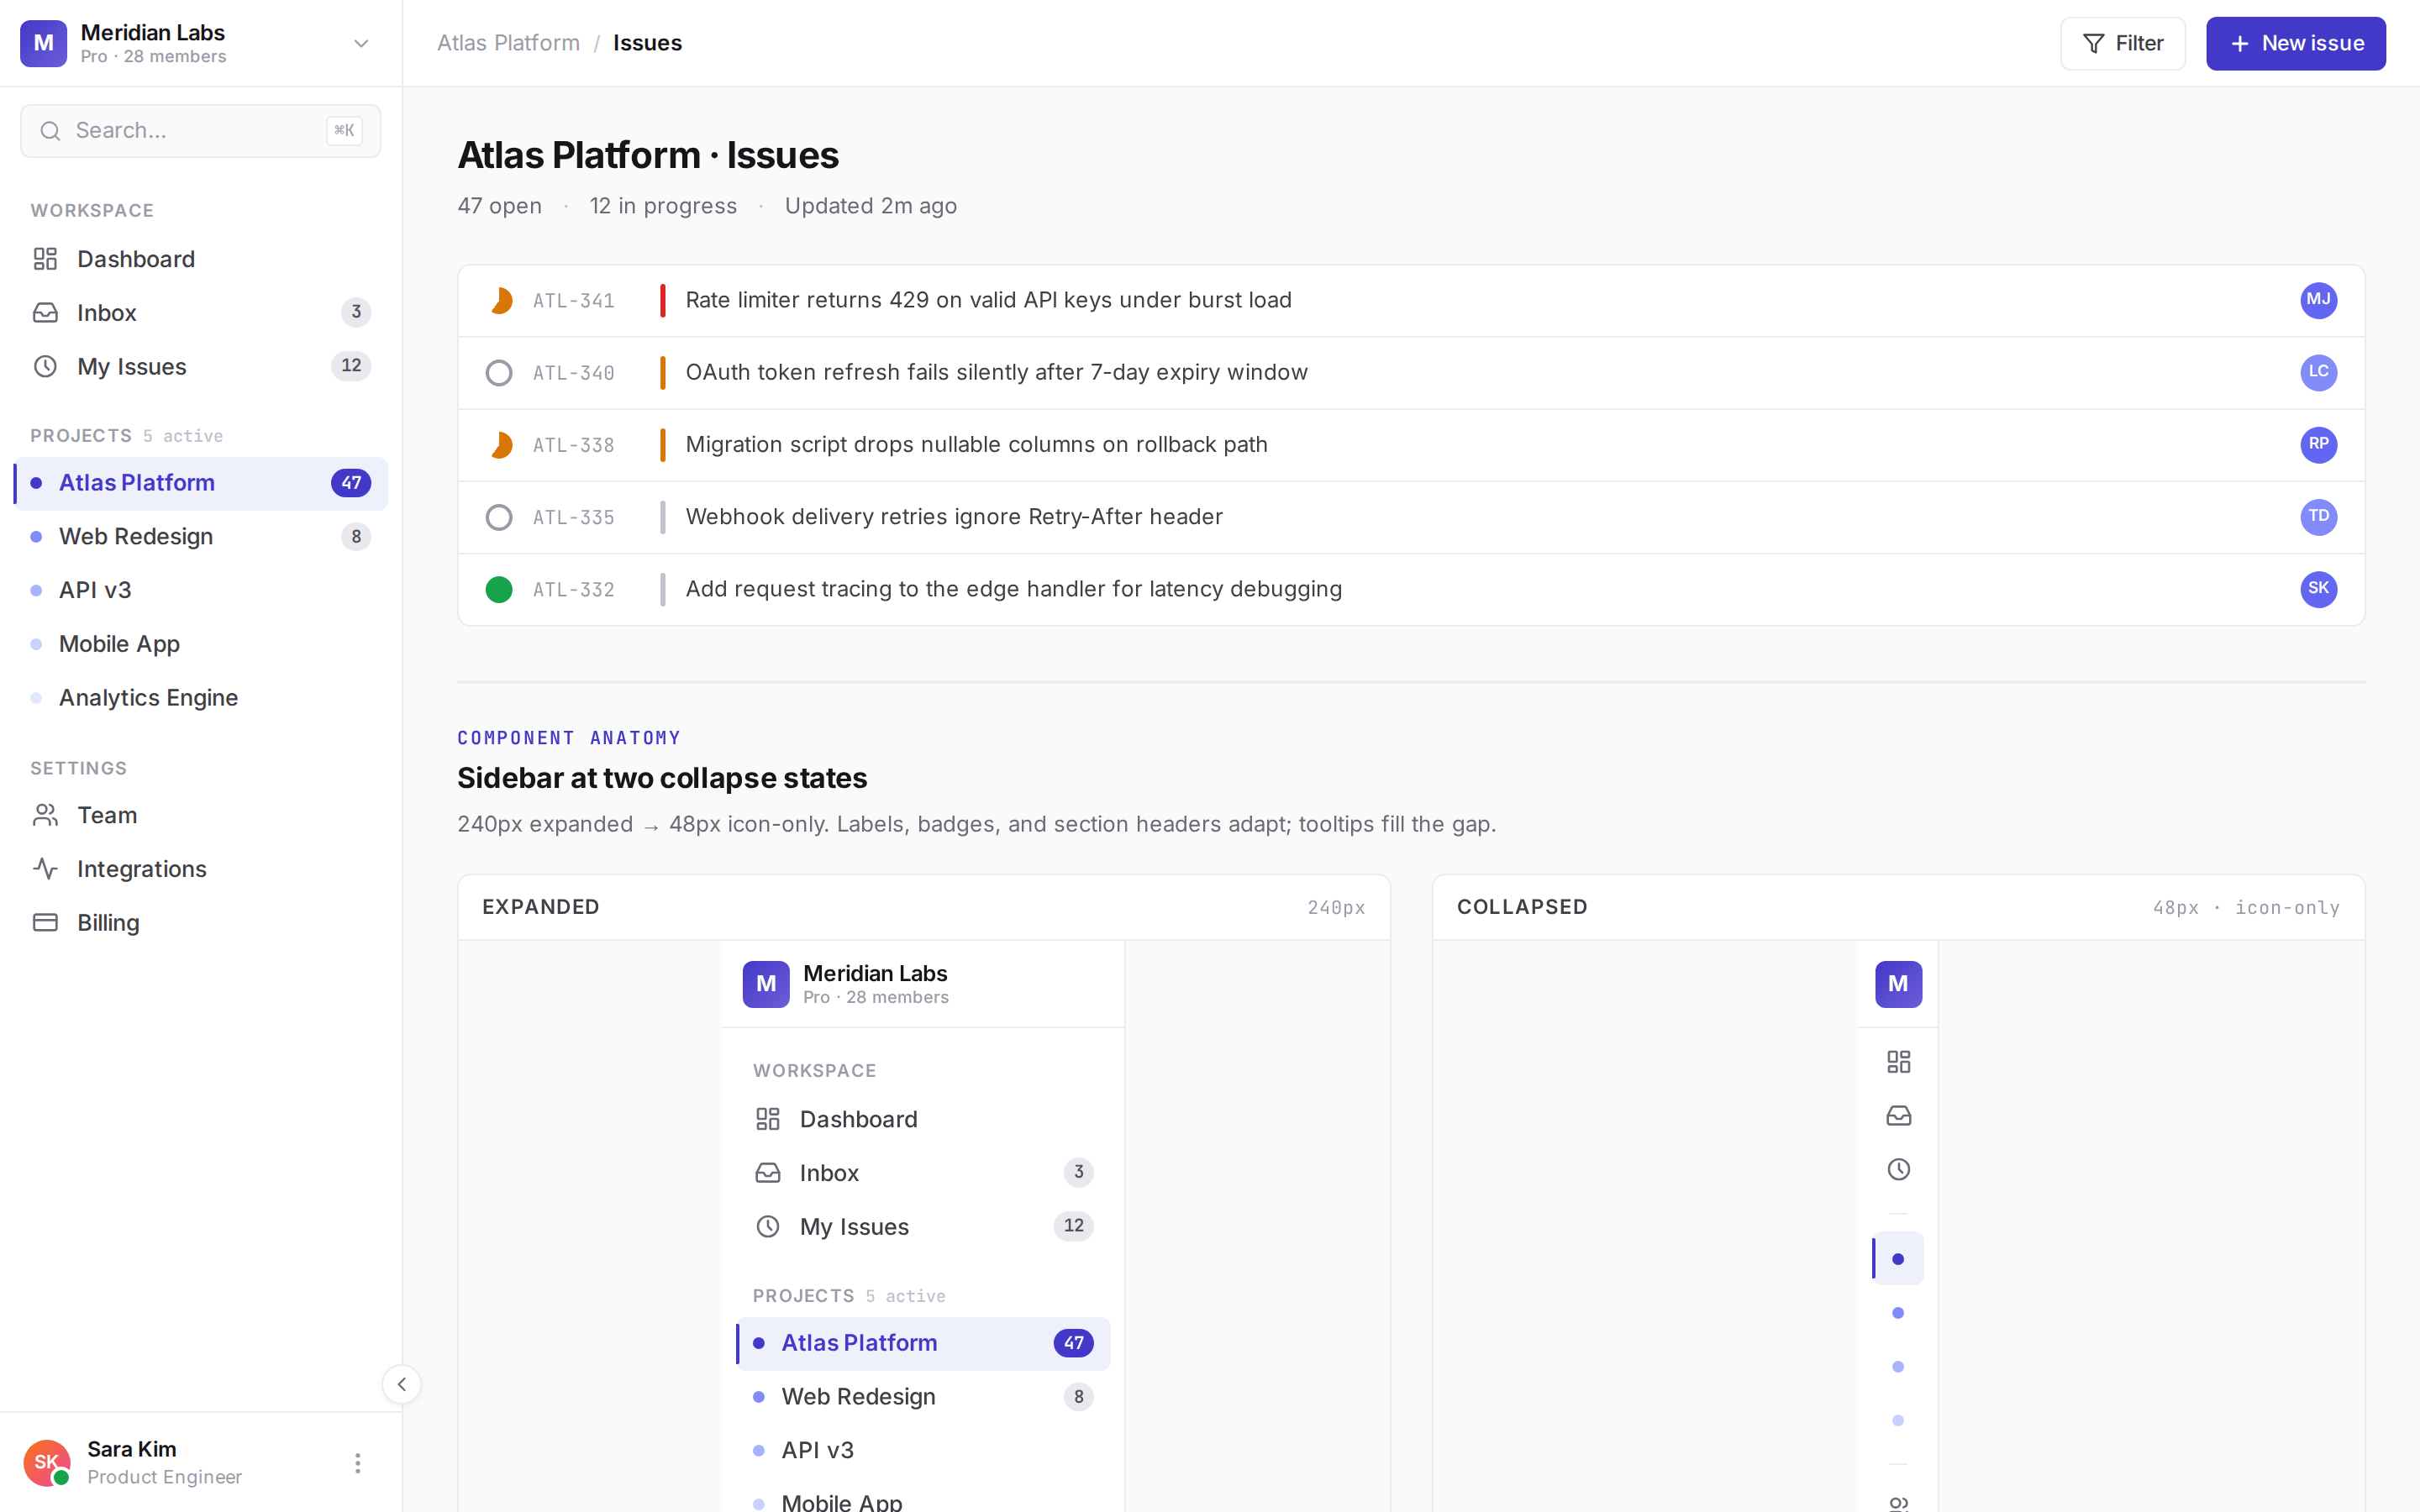Click the Filter funnel icon
This screenshot has height=1512, width=2420.
pos(2093,43)
